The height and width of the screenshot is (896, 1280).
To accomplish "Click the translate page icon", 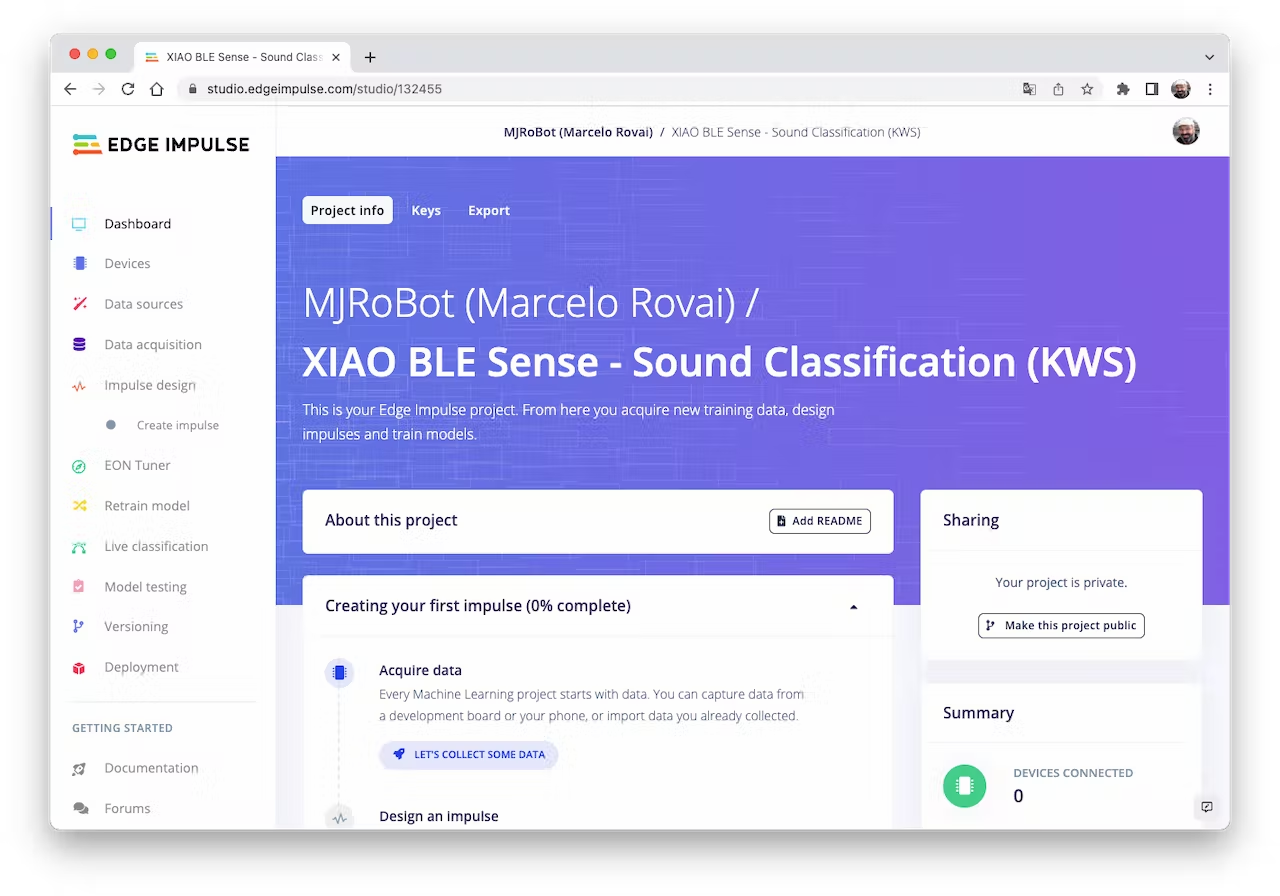I will pyautogui.click(x=1029, y=89).
